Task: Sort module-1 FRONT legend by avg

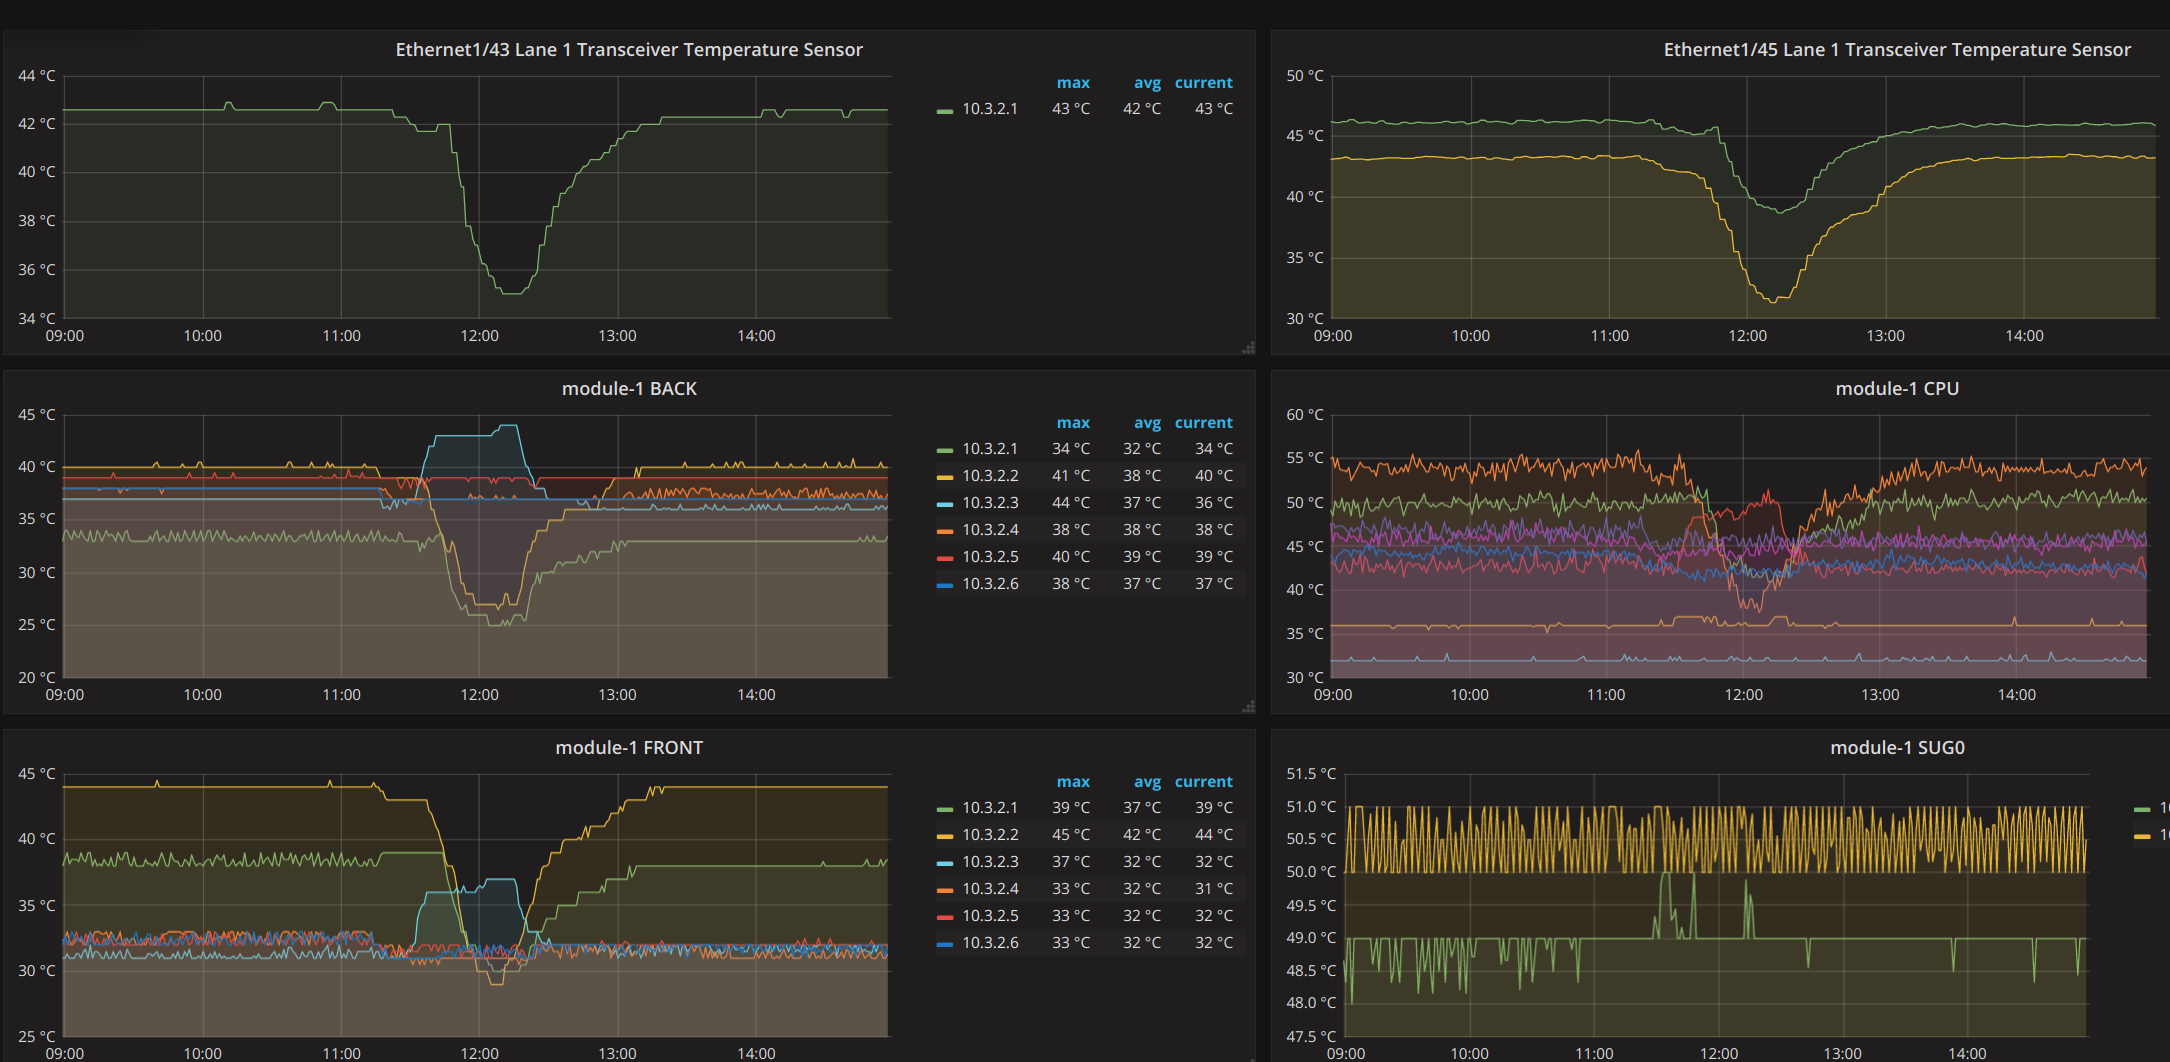Action: pos(1147,782)
